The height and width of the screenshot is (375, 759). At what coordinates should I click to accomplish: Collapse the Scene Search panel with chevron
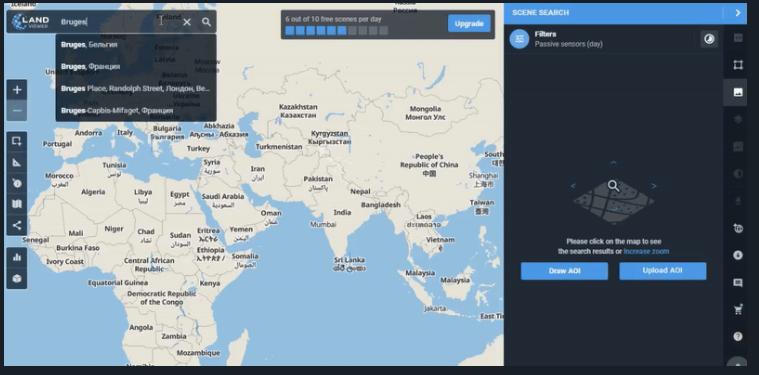[x=738, y=13]
